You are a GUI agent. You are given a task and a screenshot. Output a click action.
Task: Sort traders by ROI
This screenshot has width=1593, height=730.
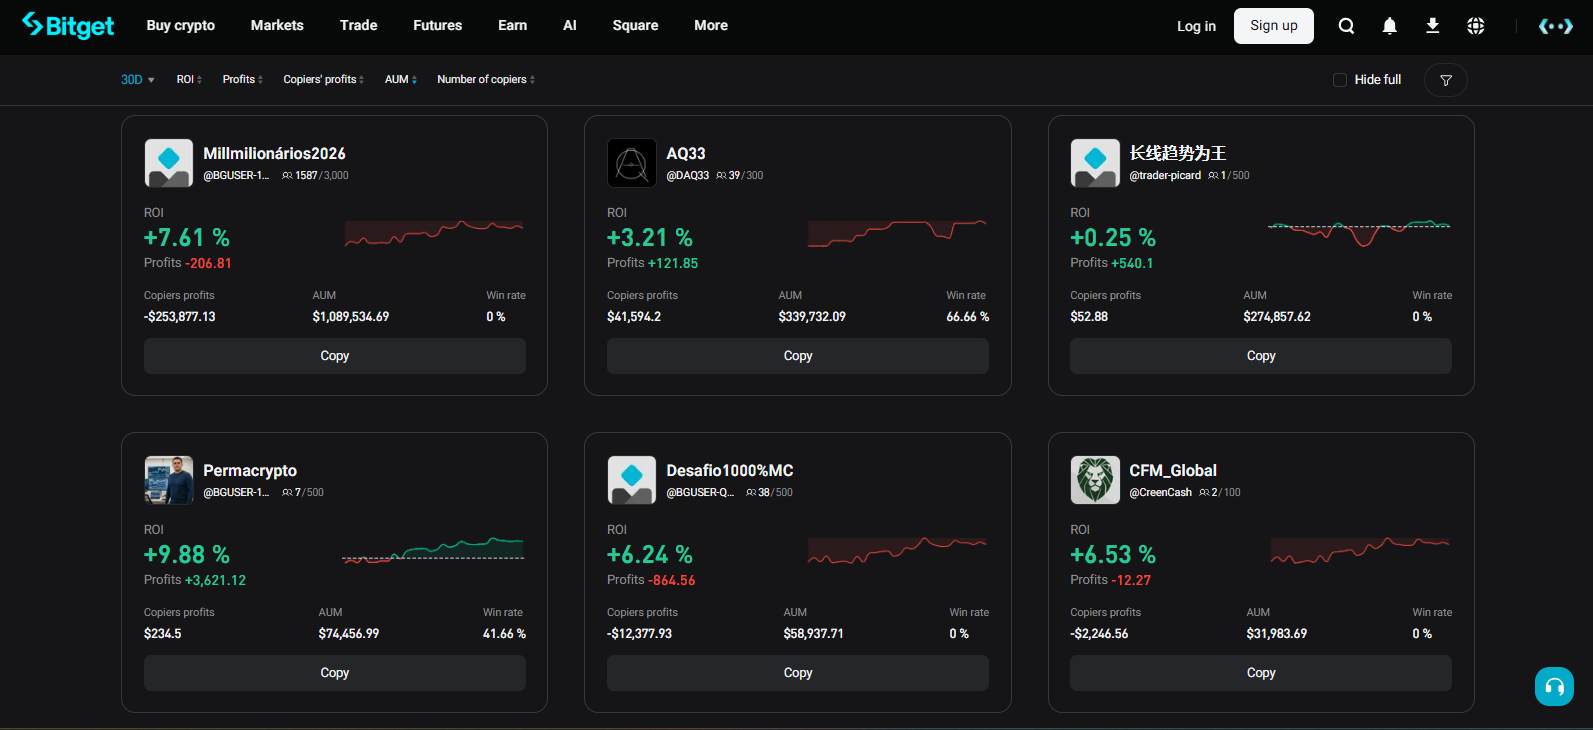click(189, 80)
